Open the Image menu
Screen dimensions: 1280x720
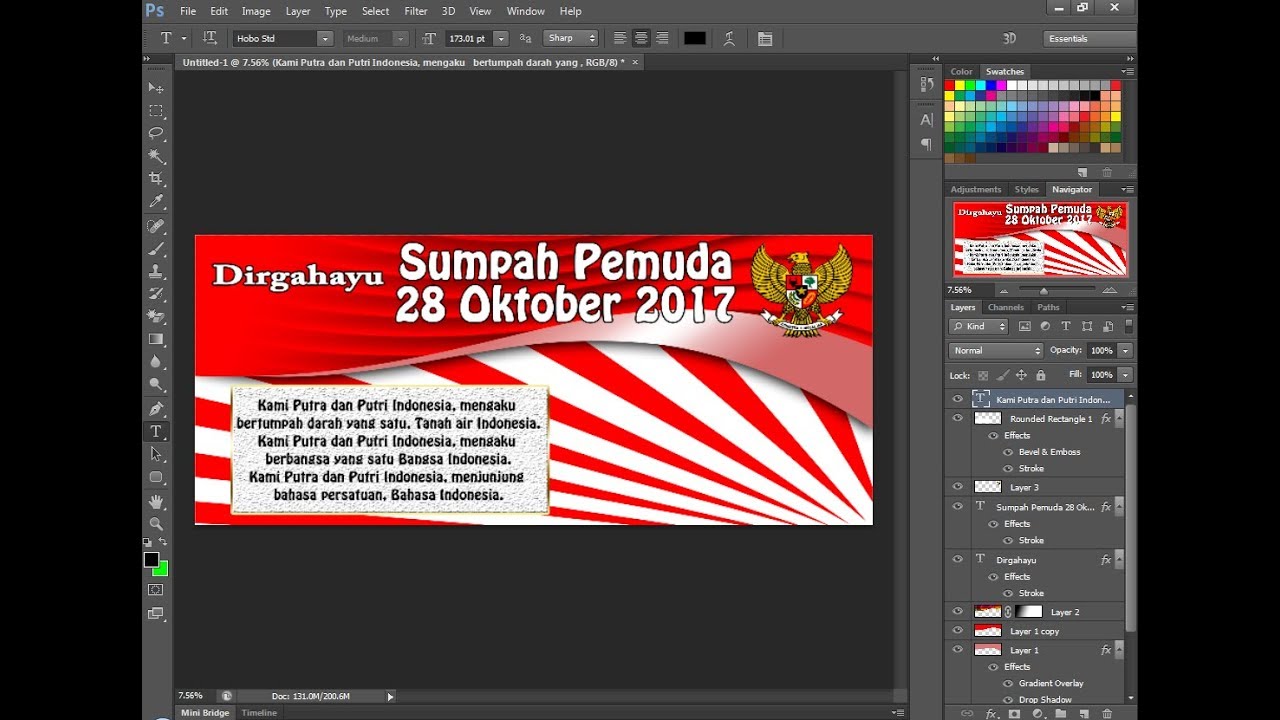256,11
